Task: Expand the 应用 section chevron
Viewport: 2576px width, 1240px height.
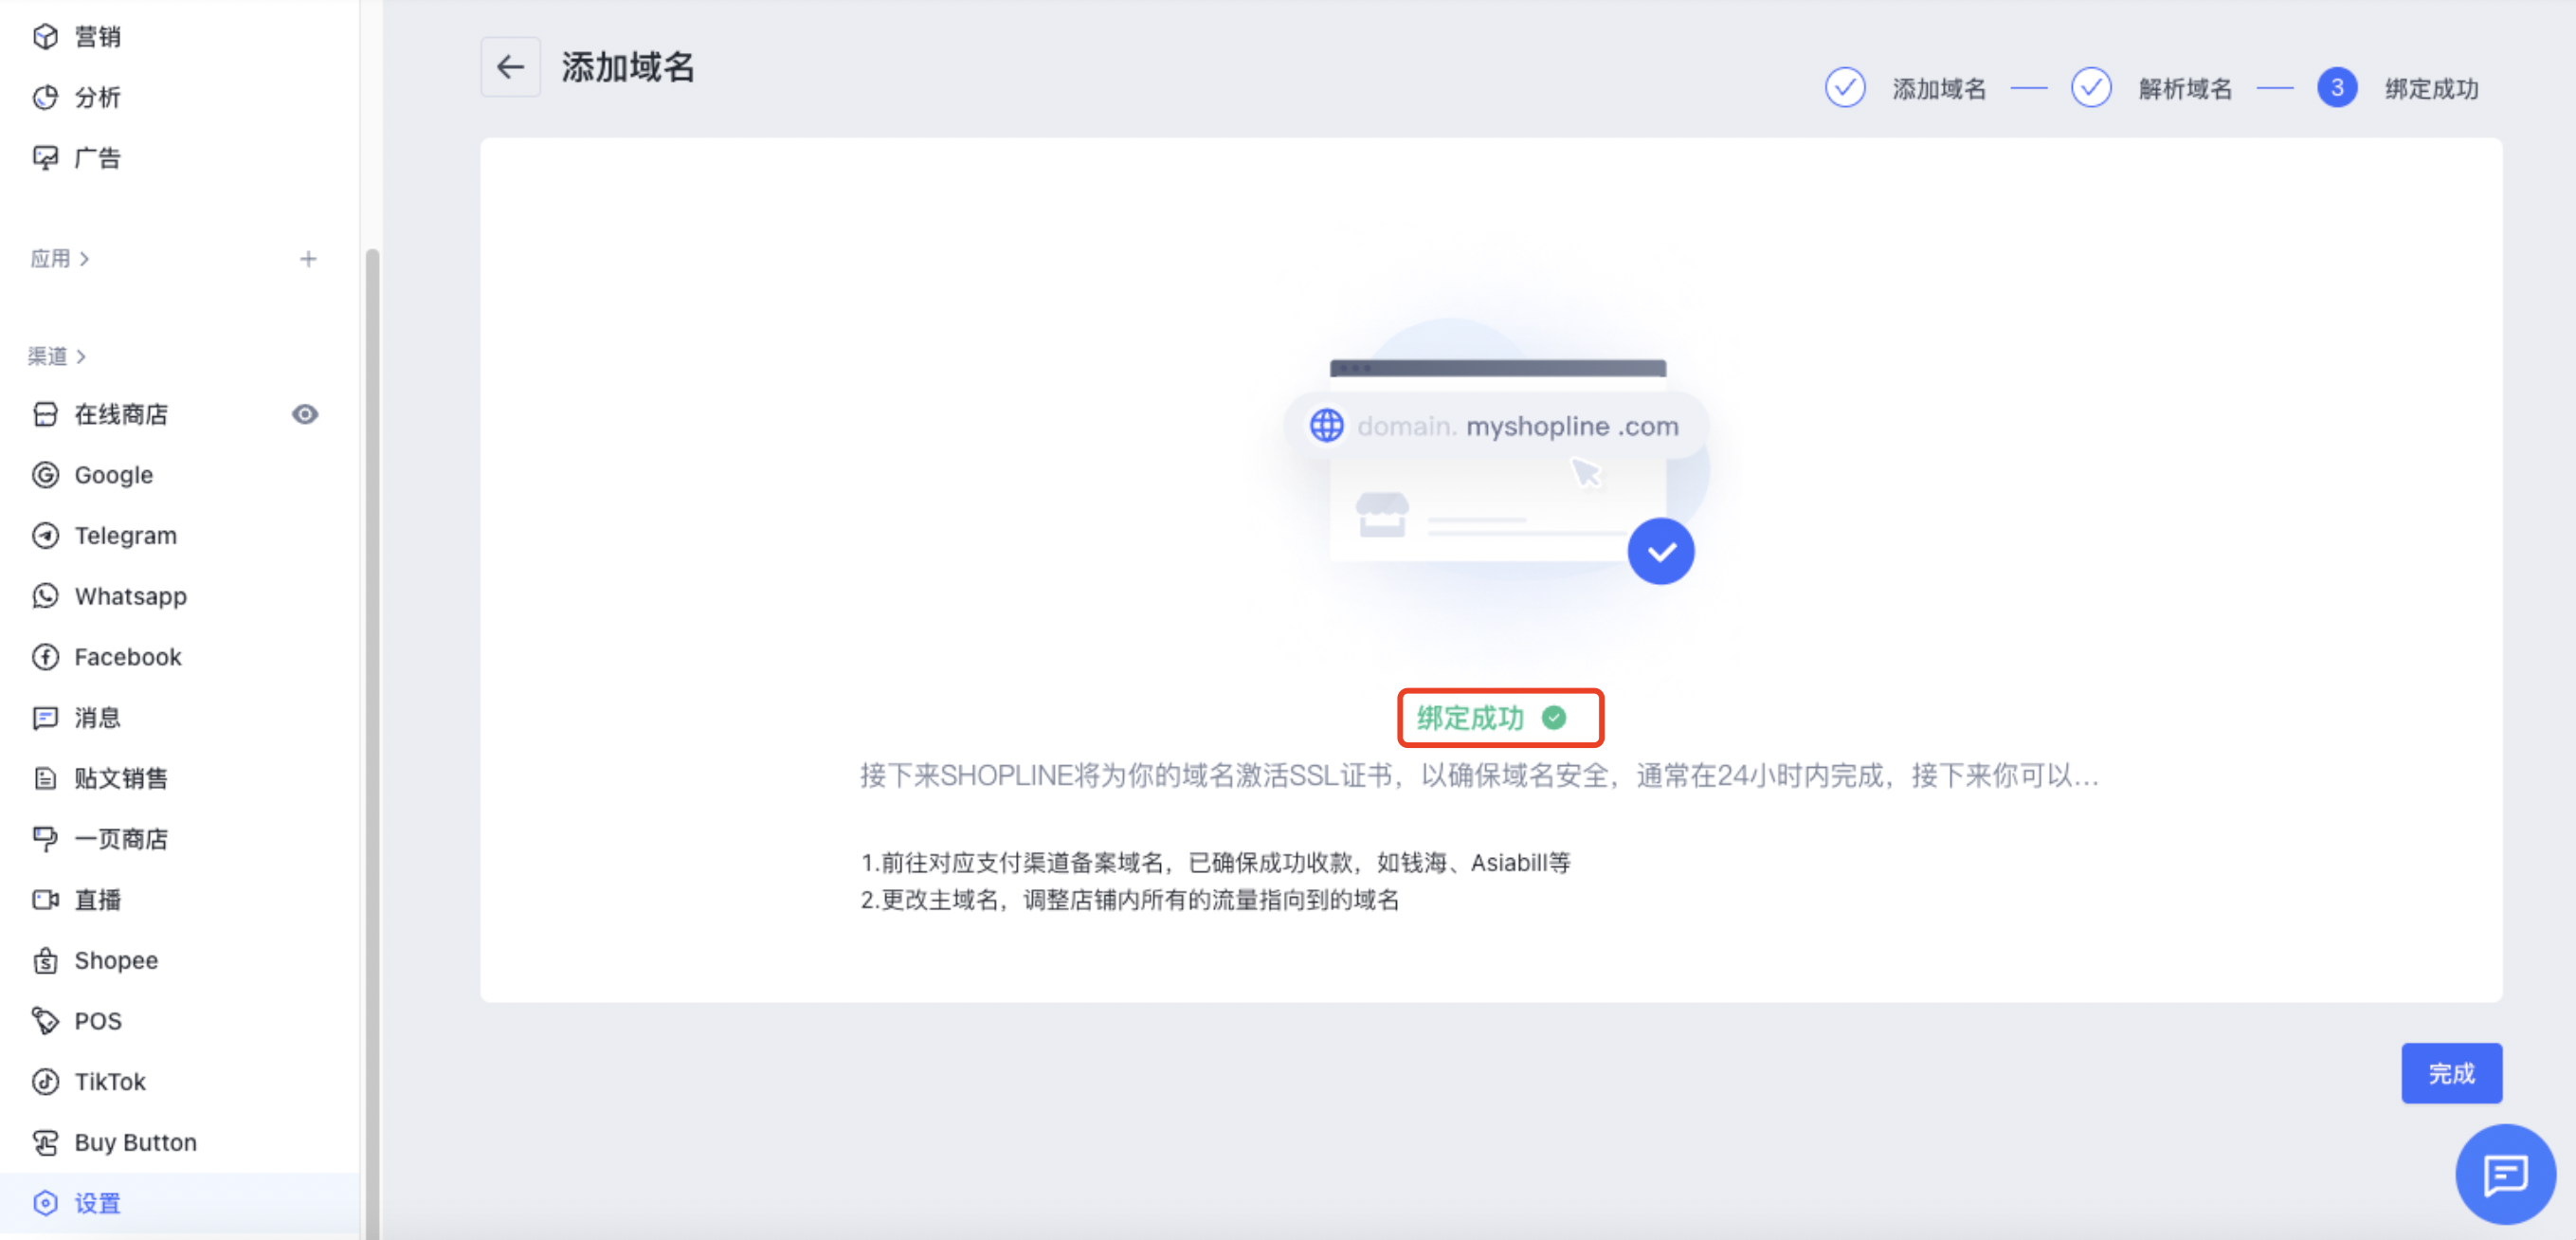Action: [x=85, y=259]
